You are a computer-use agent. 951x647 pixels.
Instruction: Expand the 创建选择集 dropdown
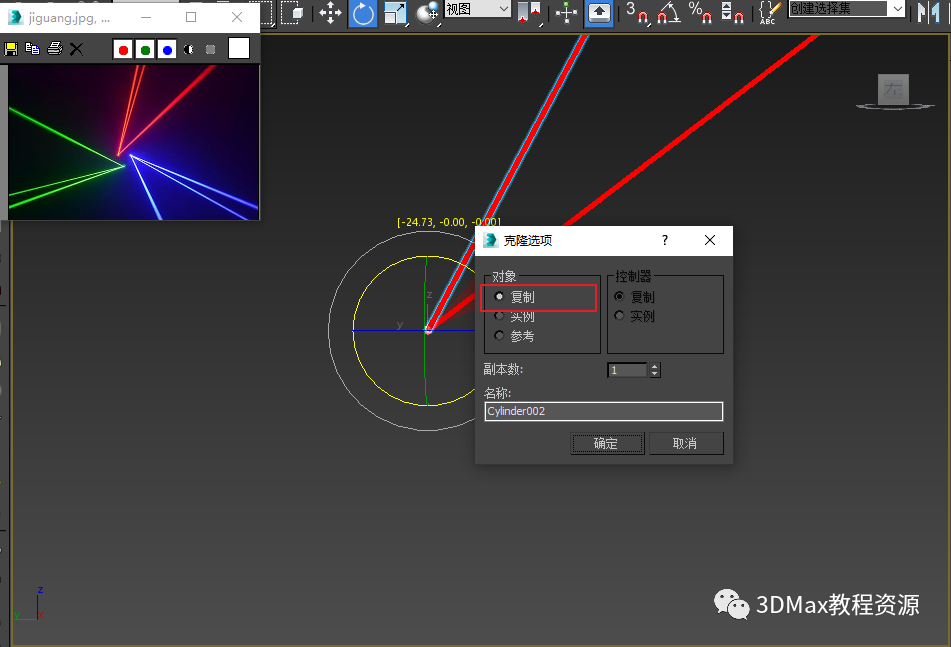[x=897, y=9]
